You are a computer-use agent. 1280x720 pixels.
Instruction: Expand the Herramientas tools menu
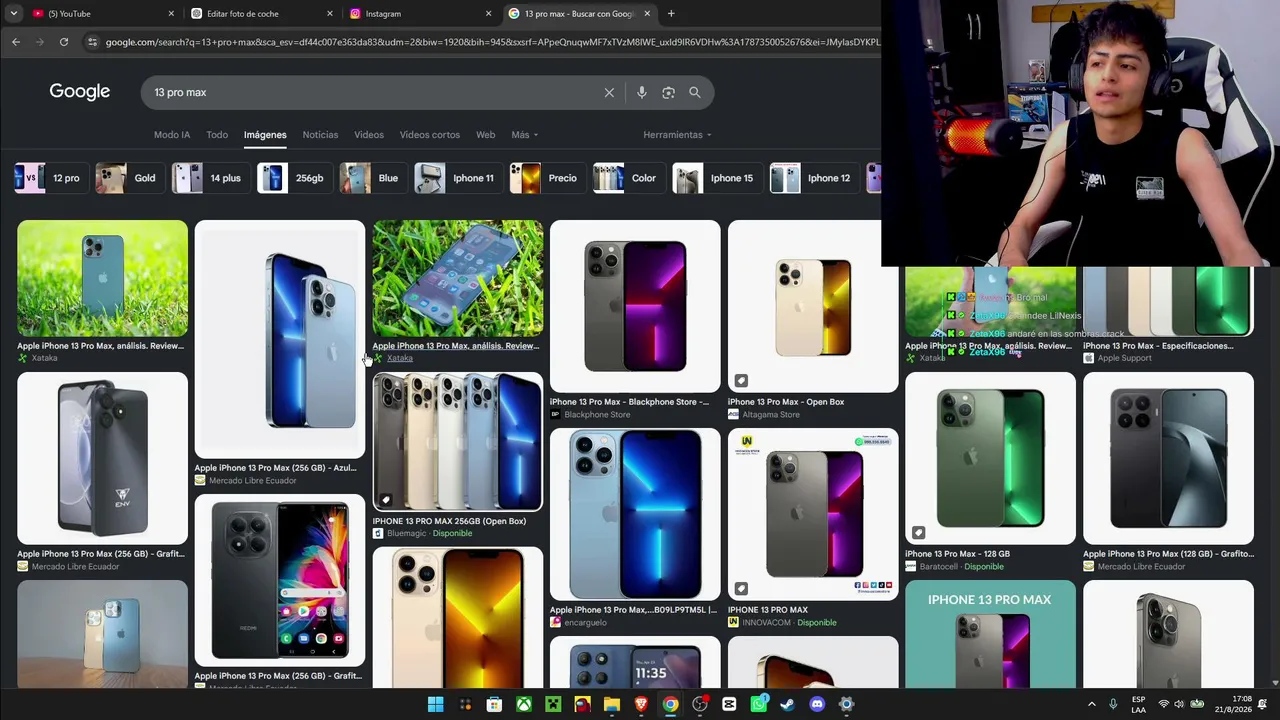[x=677, y=135]
